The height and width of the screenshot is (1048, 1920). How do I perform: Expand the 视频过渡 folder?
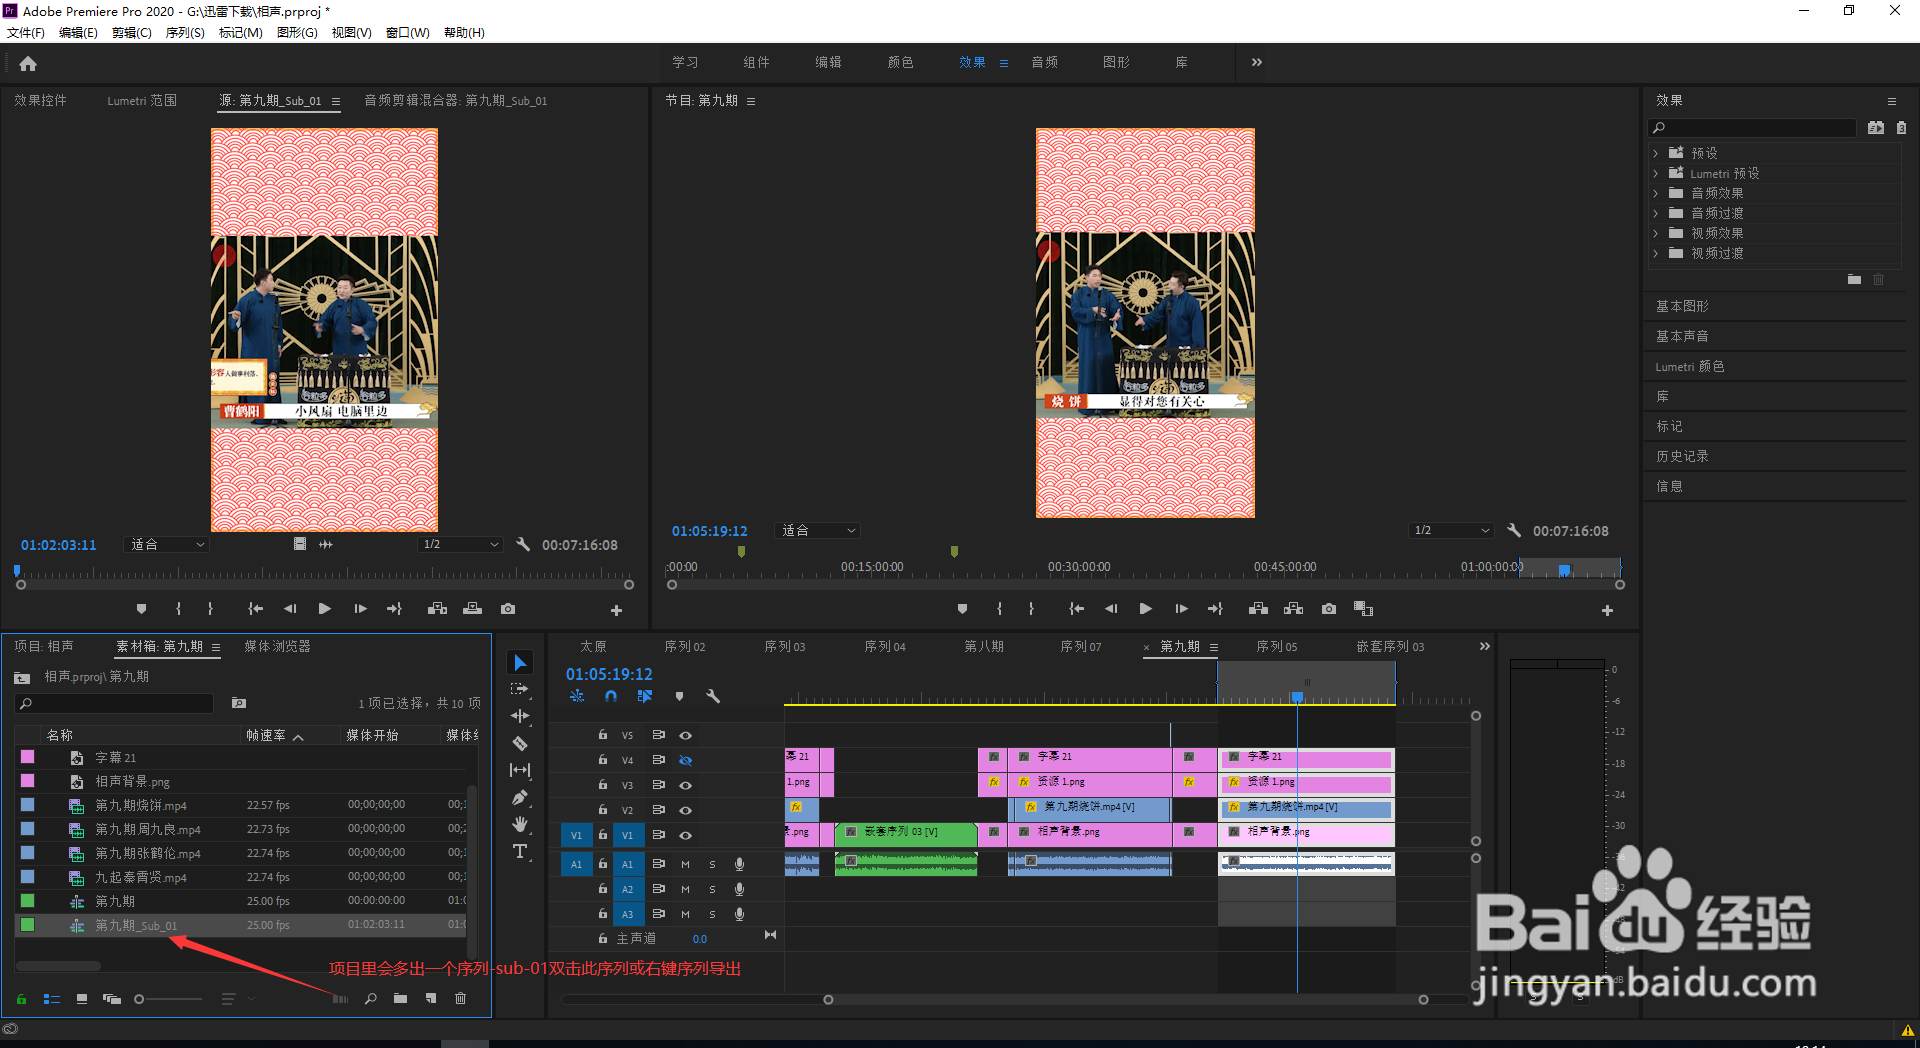tap(1656, 253)
